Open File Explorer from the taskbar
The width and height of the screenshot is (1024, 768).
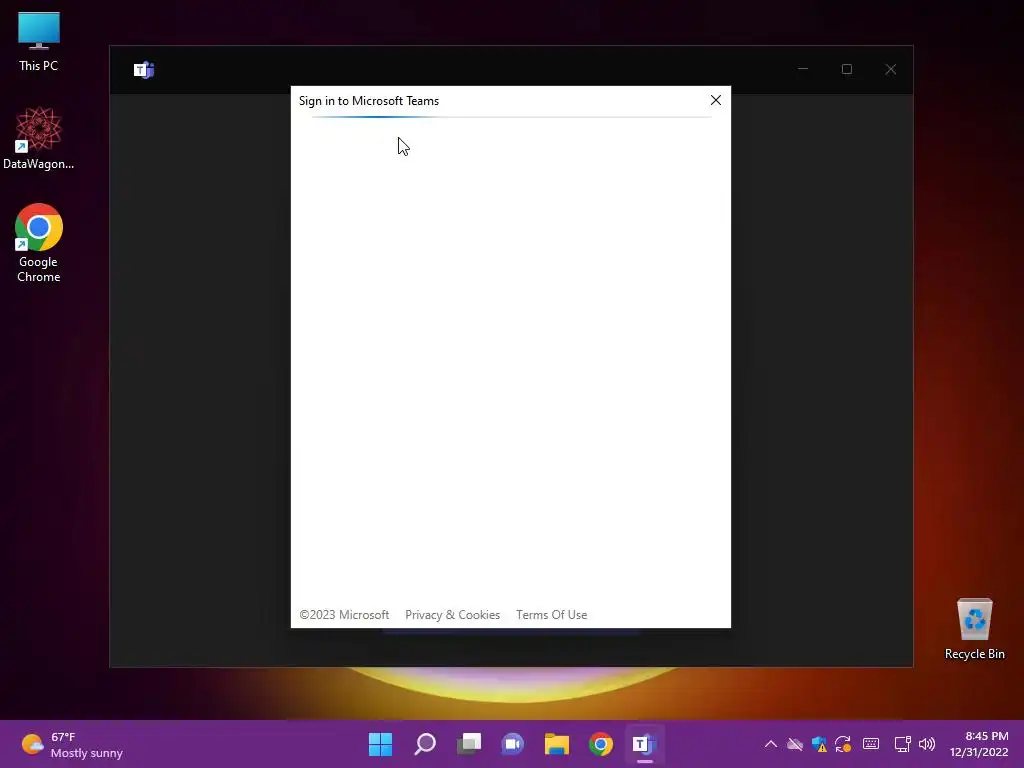pos(557,744)
